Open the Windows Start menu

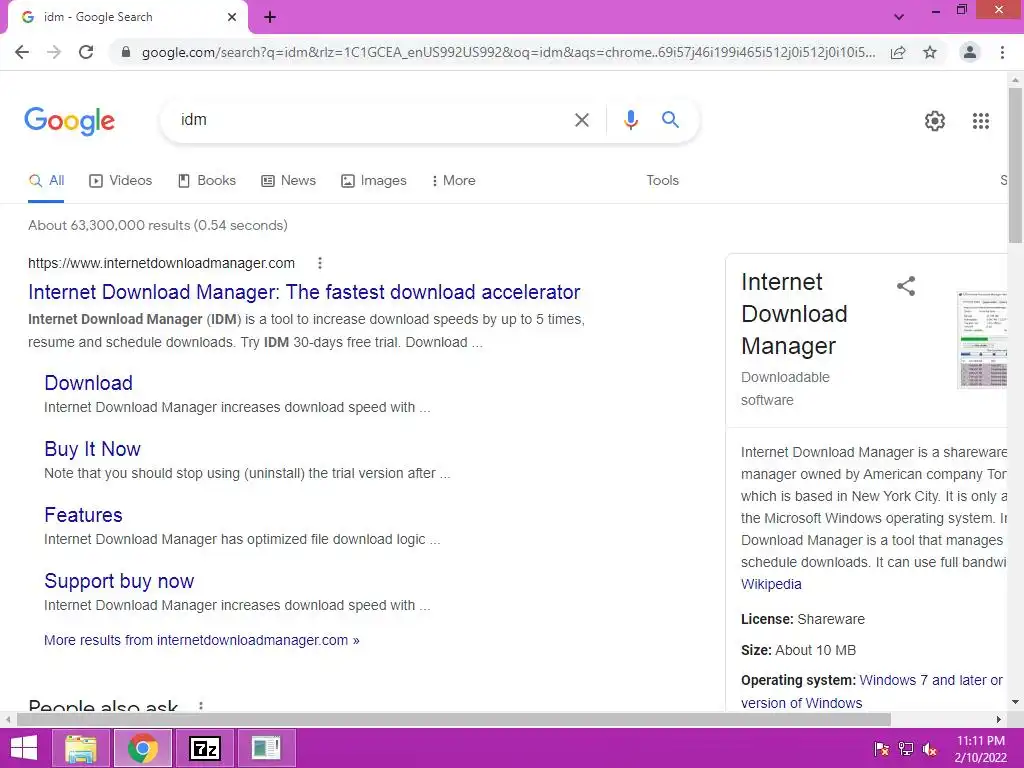(x=24, y=748)
